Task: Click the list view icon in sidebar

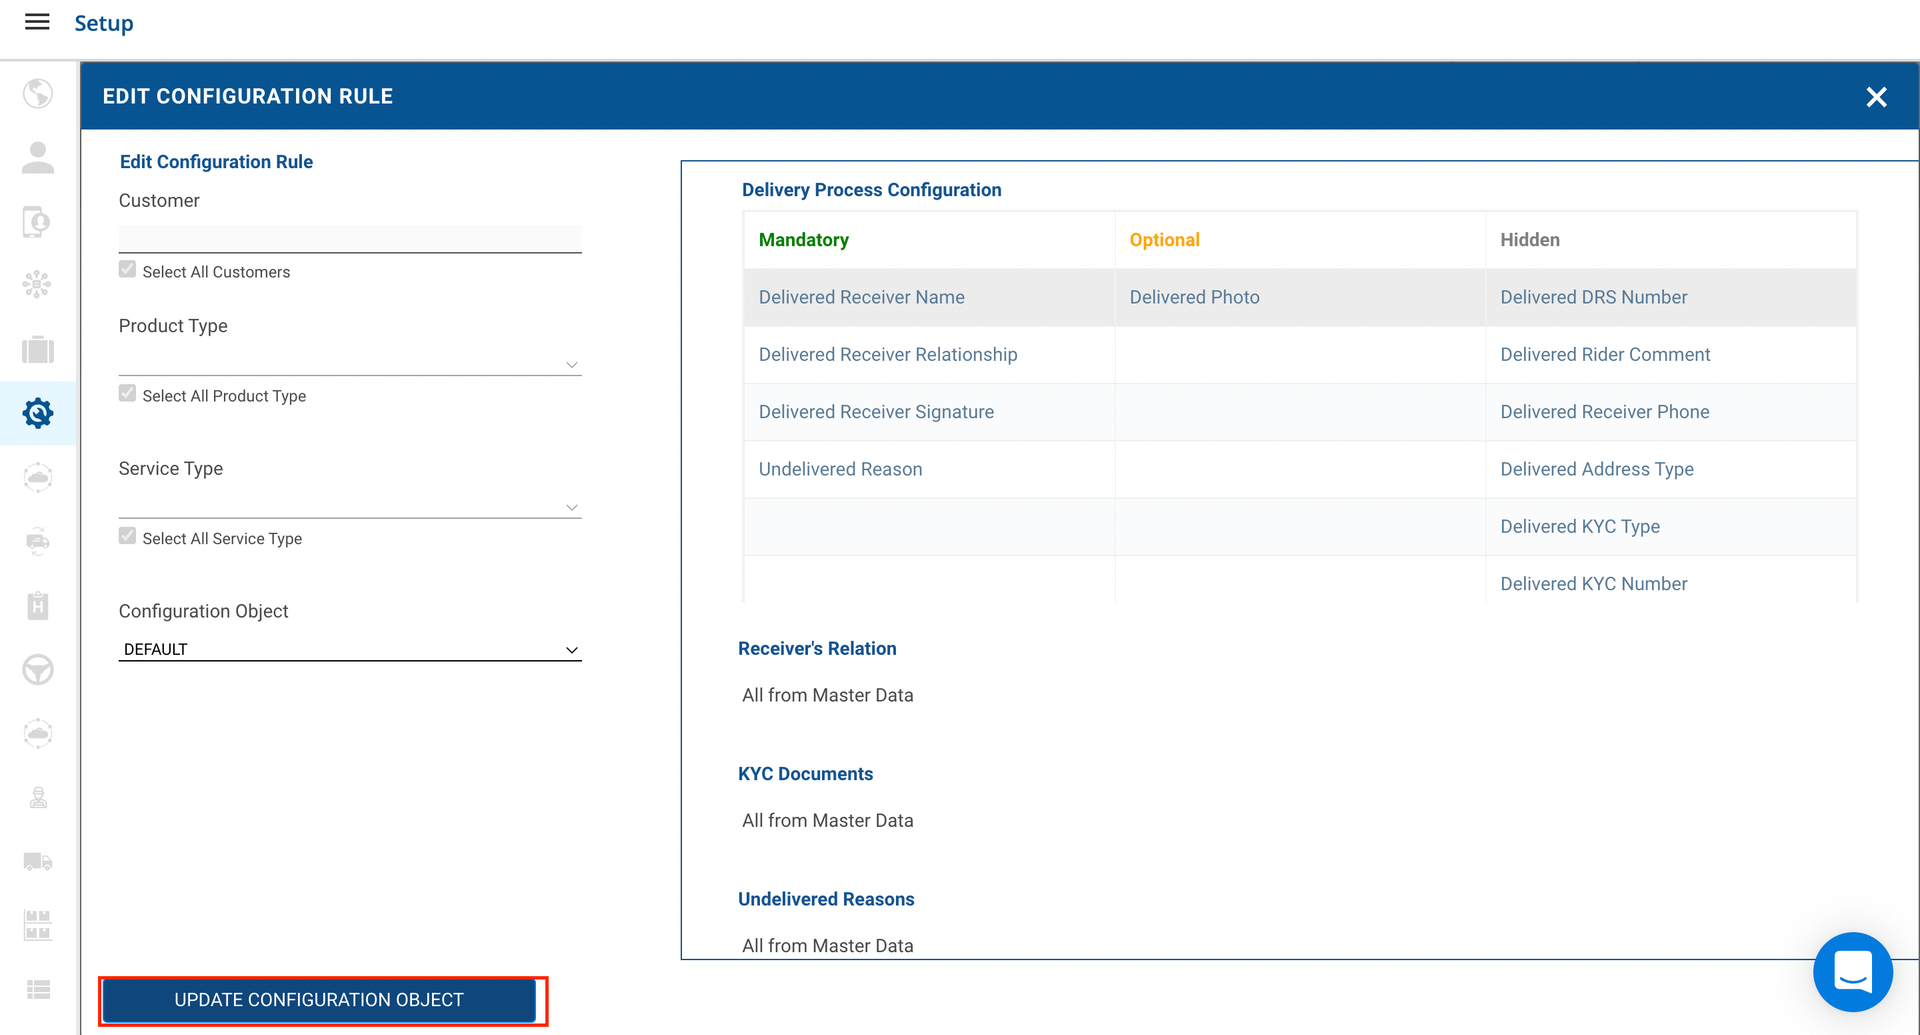Action: [38, 989]
